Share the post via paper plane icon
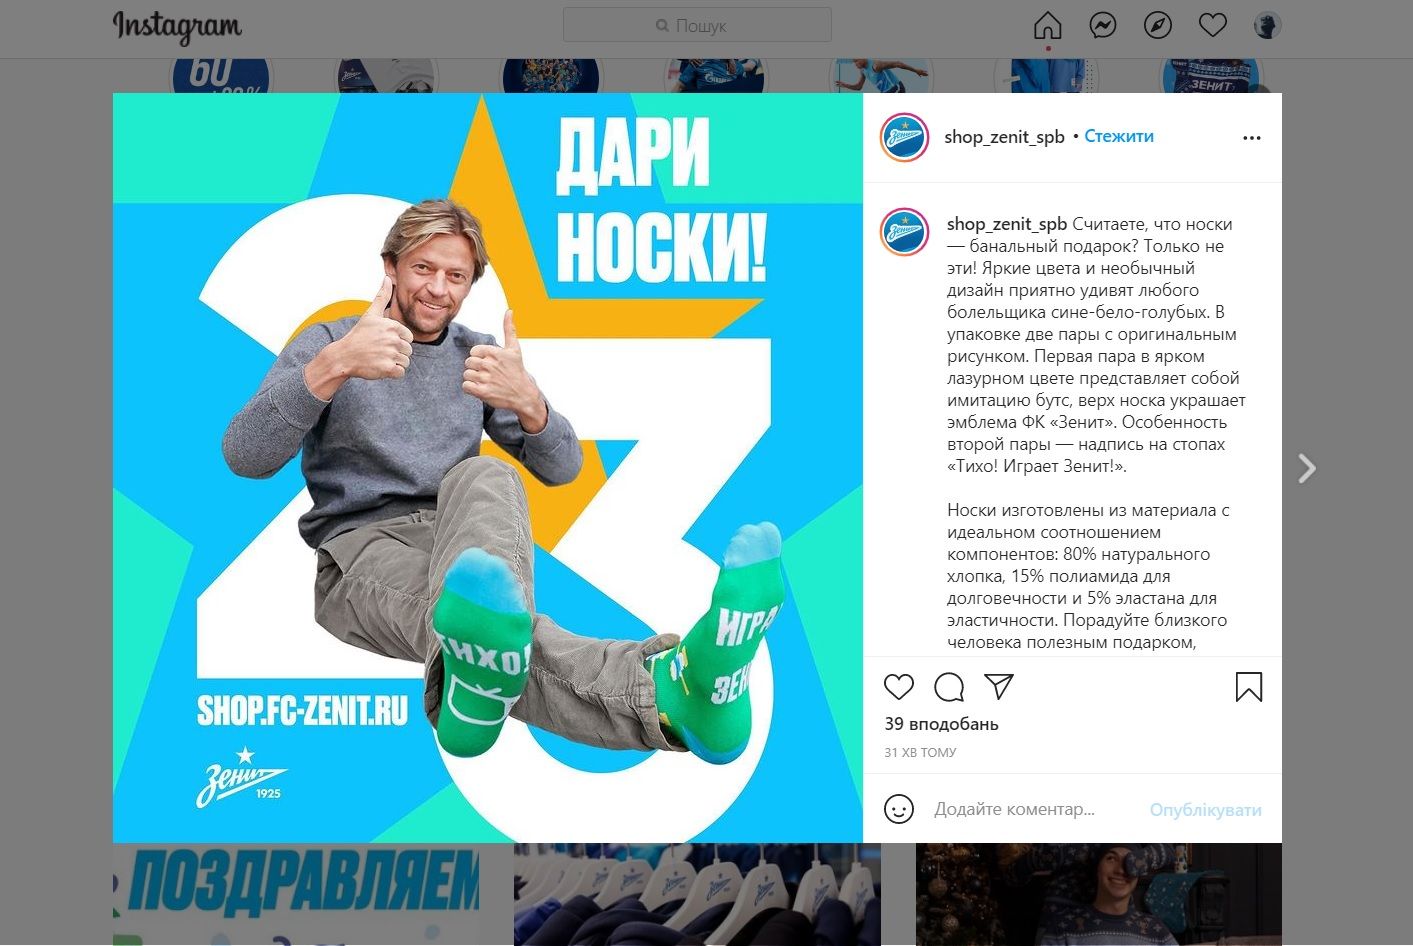 click(x=999, y=686)
